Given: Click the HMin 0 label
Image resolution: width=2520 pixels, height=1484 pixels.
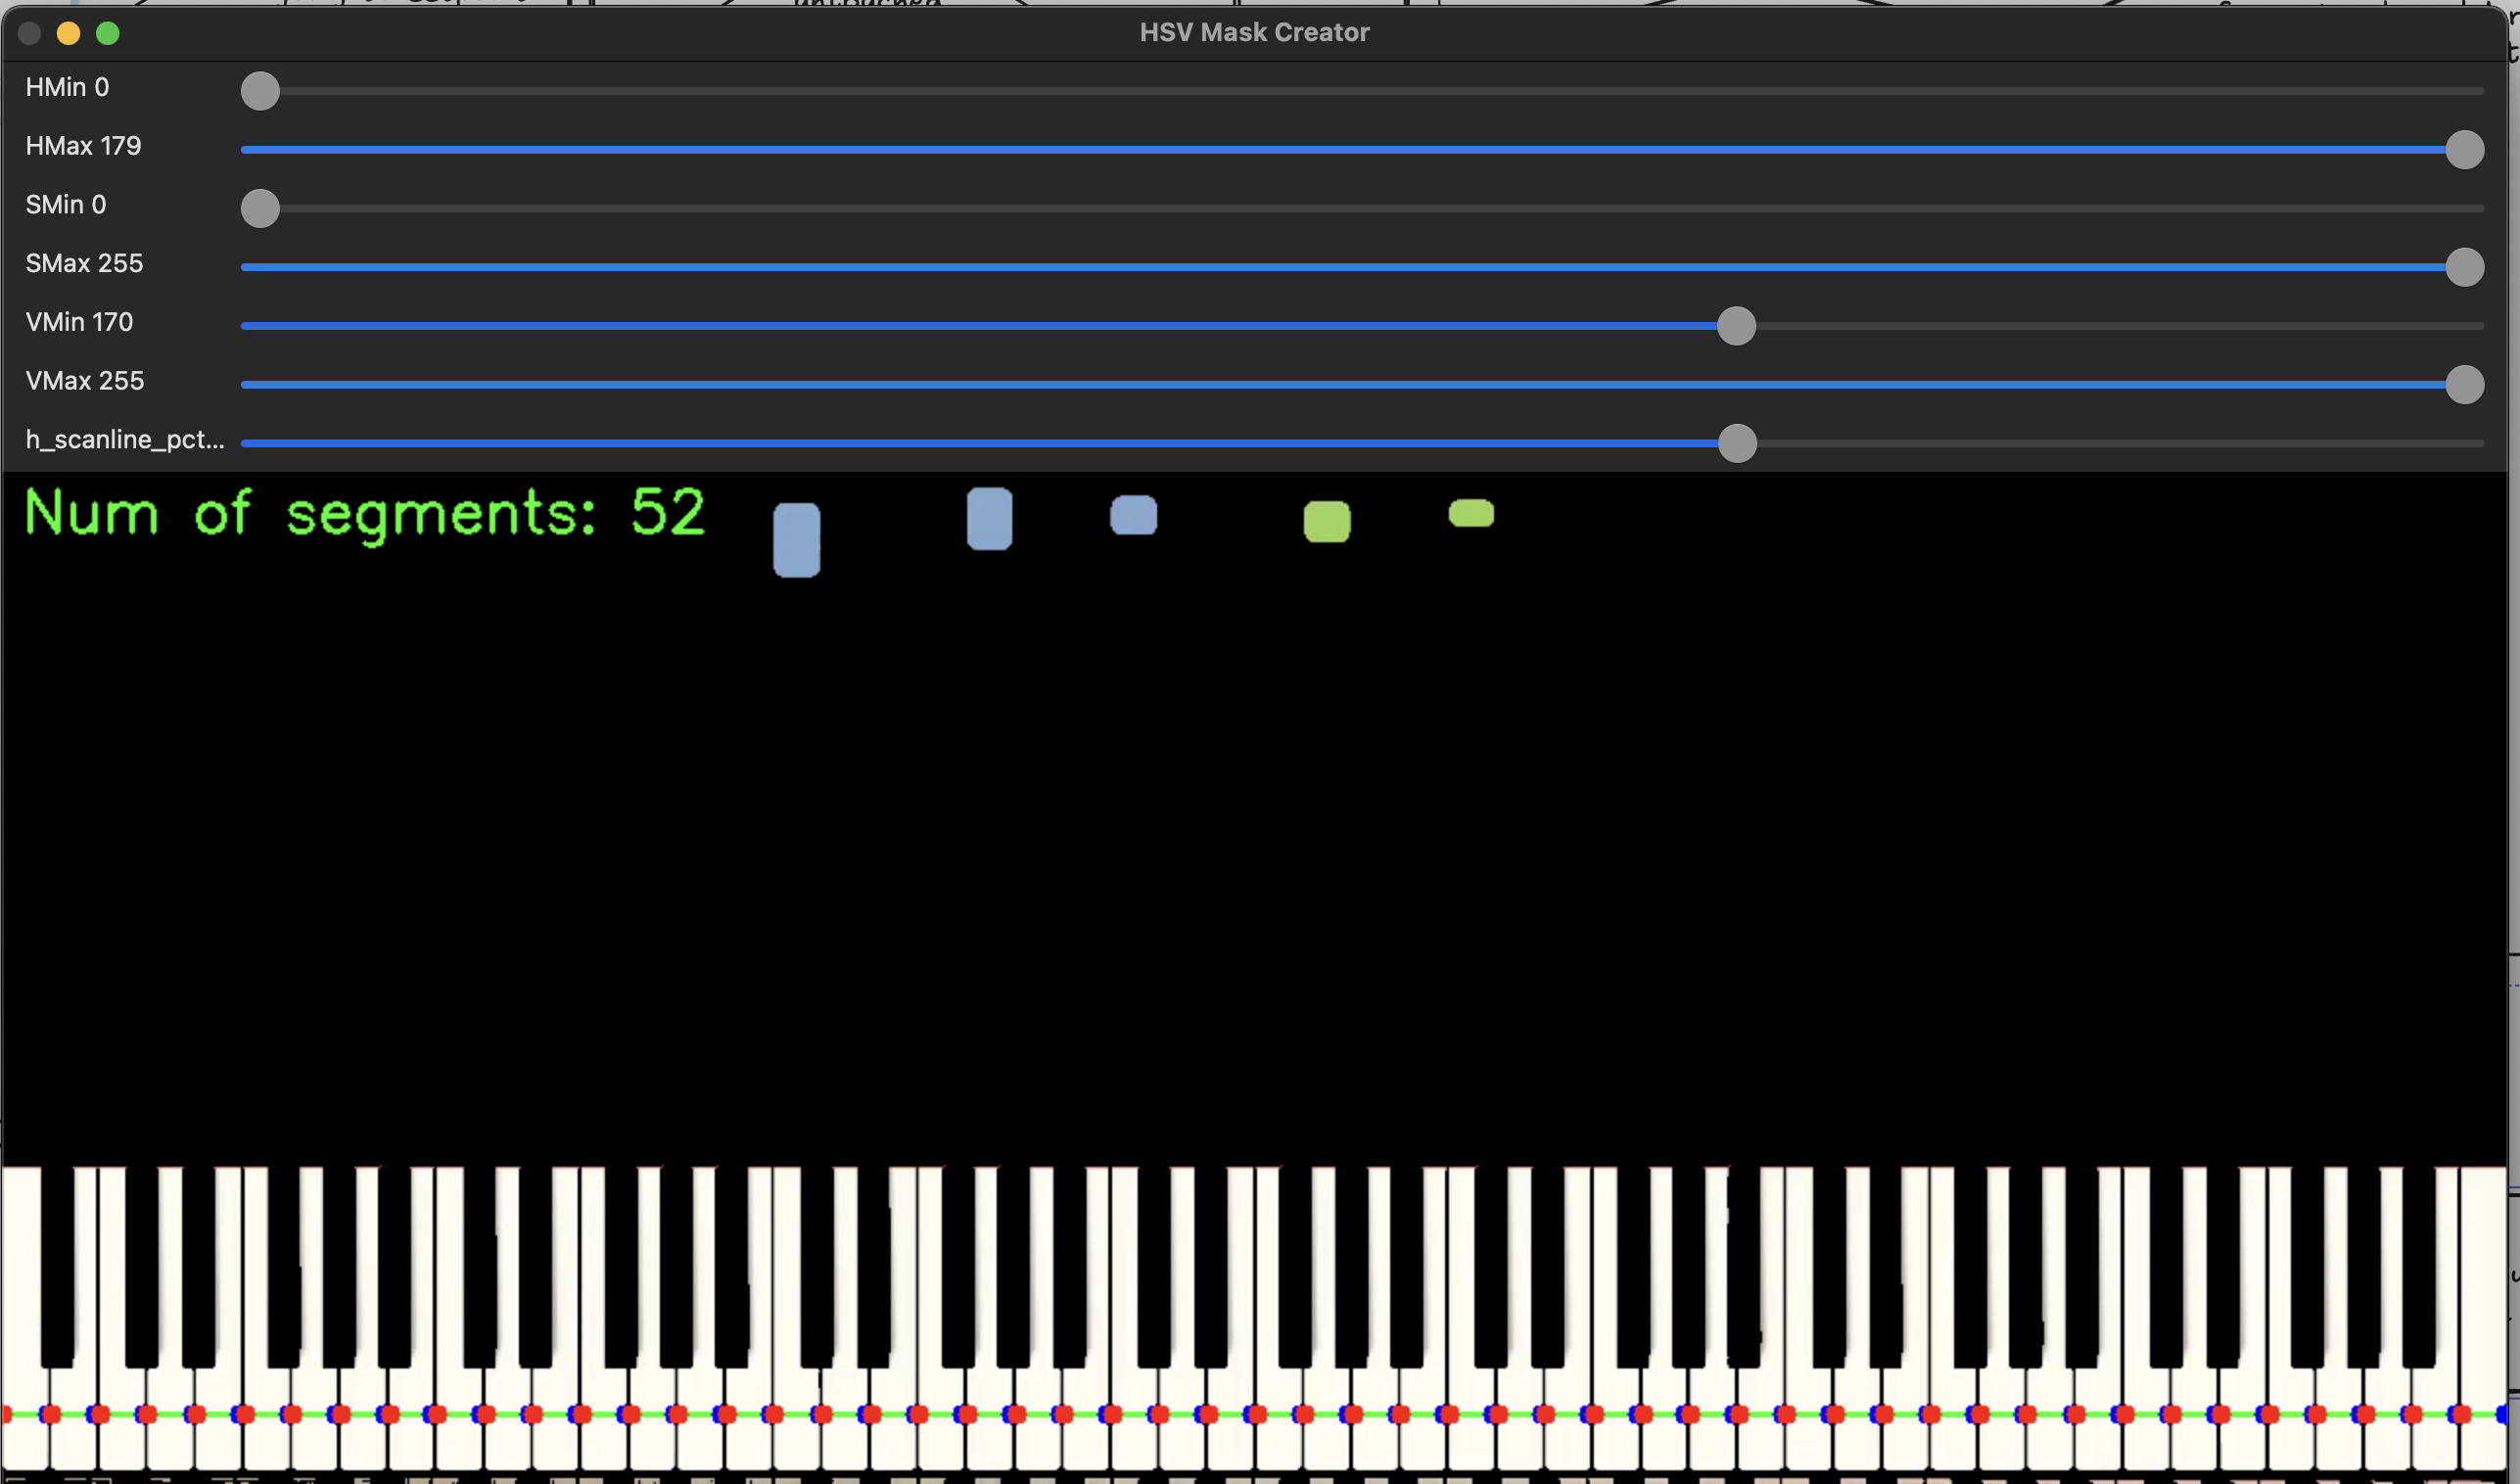Looking at the screenshot, I should pyautogui.click(x=67, y=88).
